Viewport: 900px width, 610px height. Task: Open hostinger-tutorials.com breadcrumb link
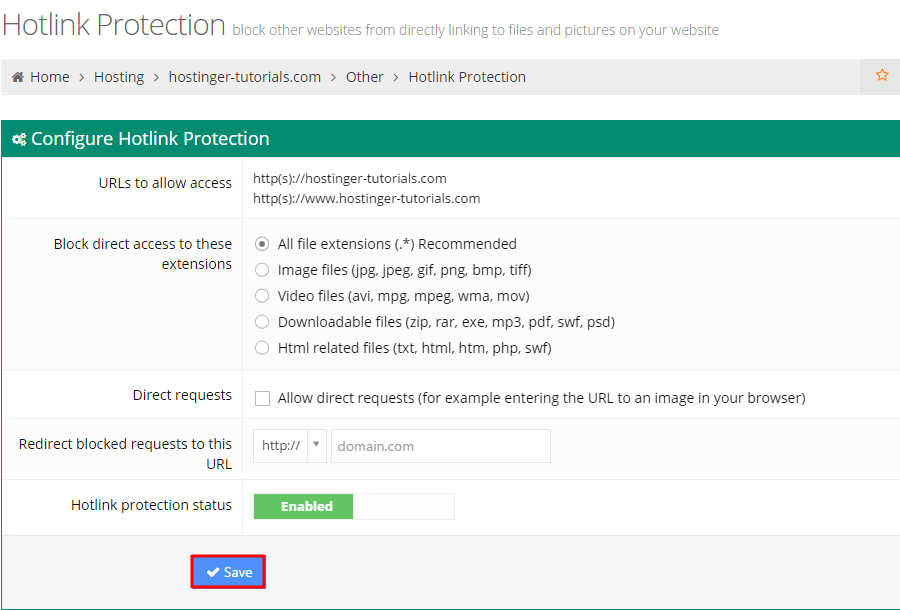pyautogui.click(x=245, y=77)
